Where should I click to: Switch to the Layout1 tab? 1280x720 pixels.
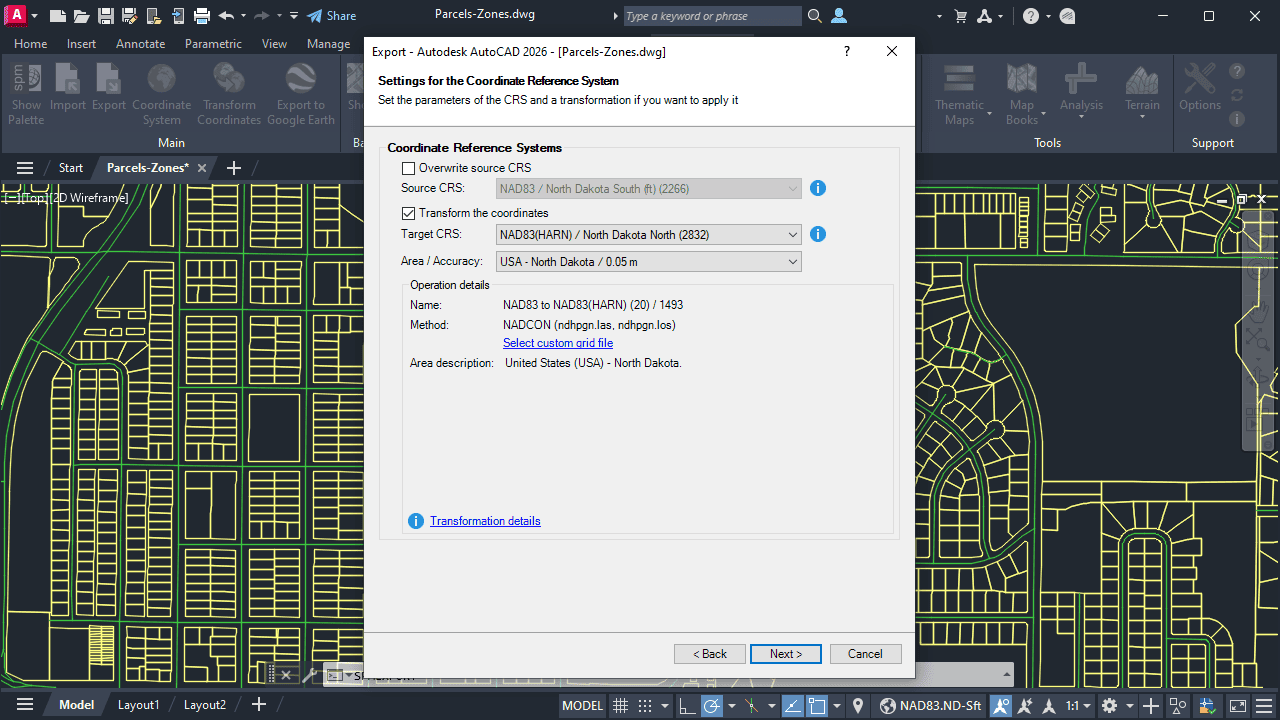pyautogui.click(x=138, y=705)
